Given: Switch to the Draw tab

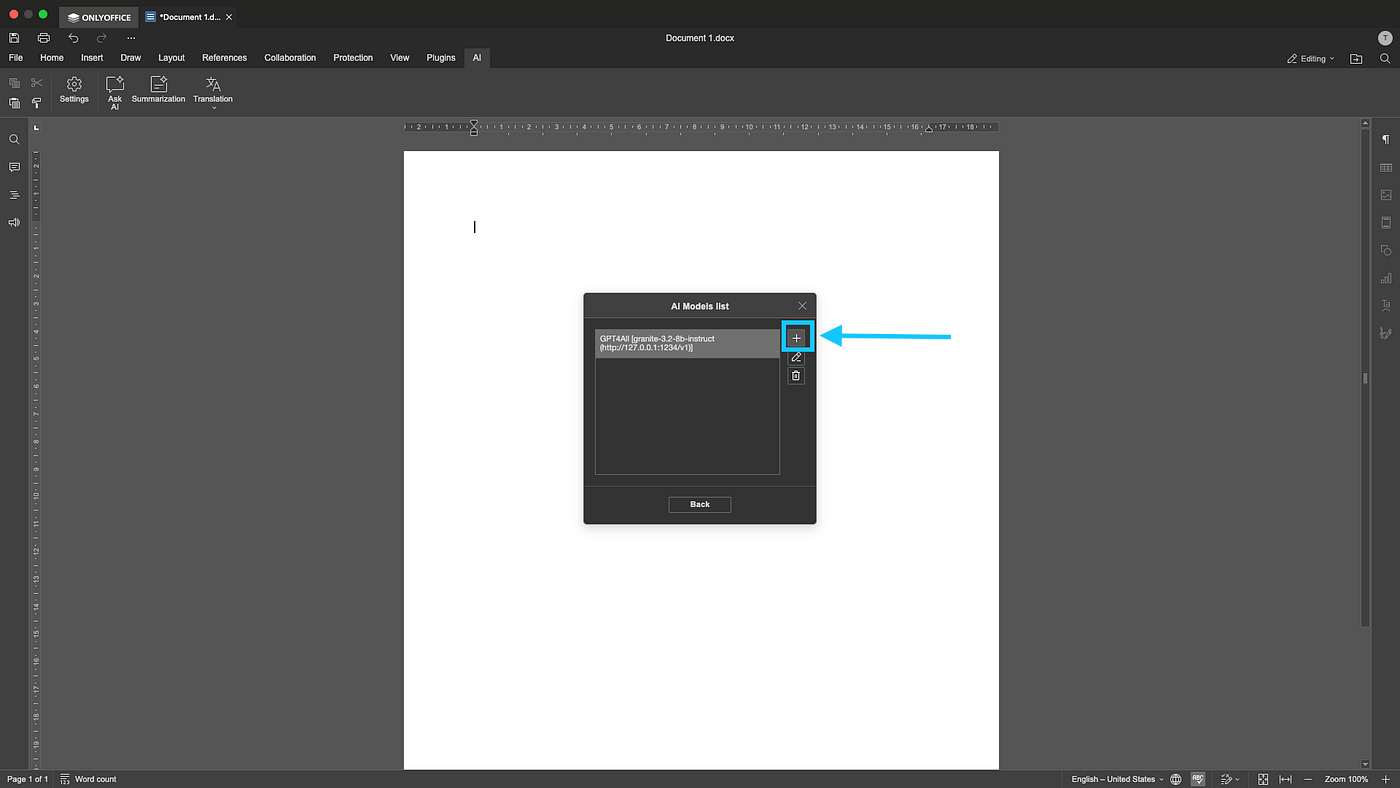Looking at the screenshot, I should (x=131, y=58).
